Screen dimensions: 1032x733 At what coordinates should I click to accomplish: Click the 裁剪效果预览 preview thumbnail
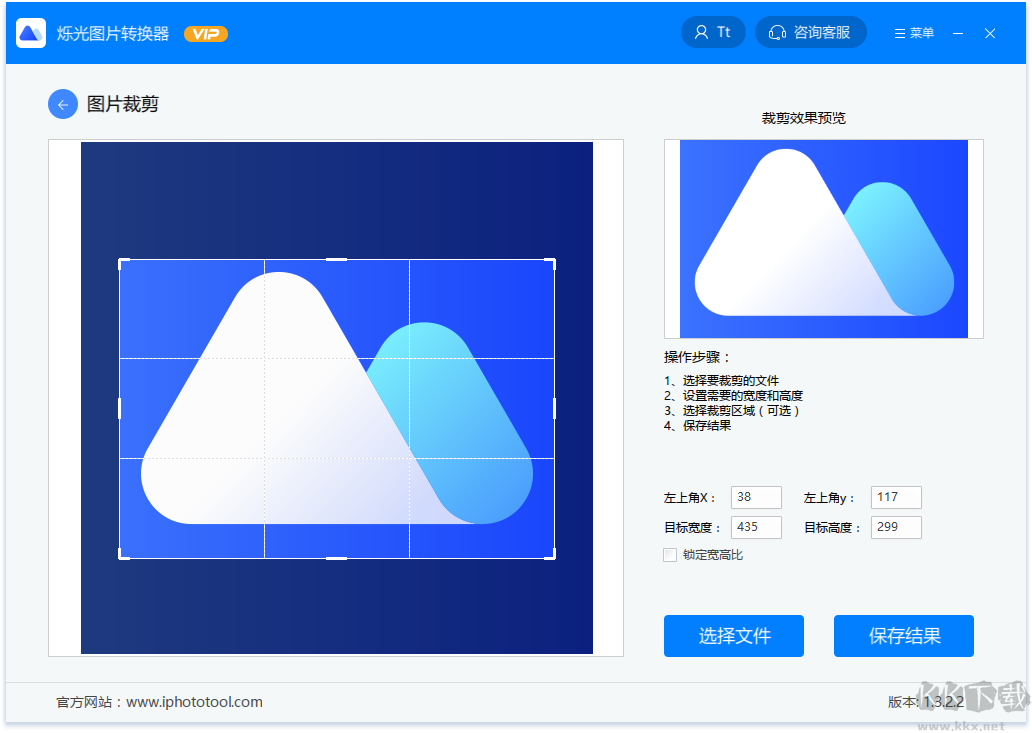coord(823,239)
